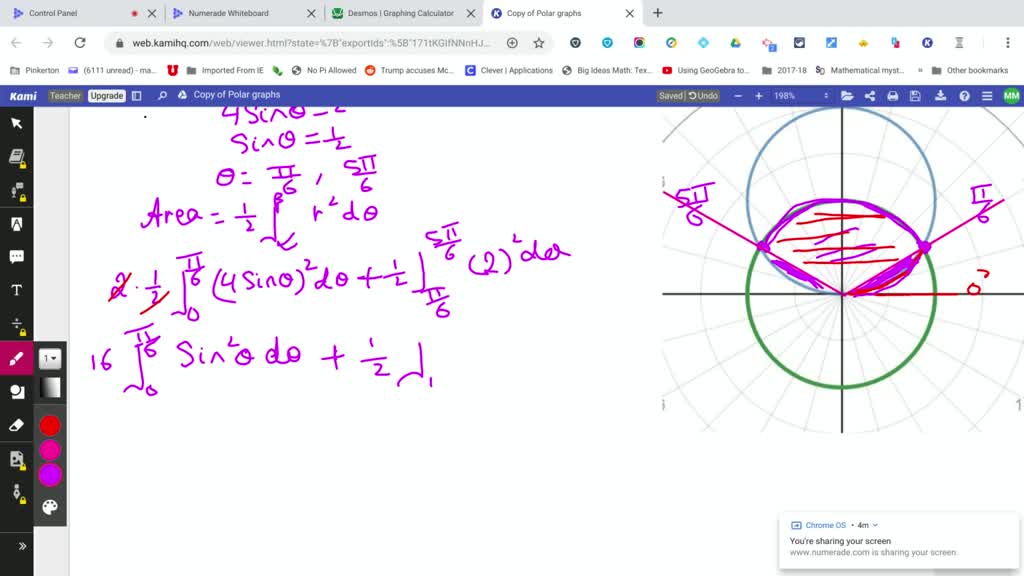Viewport: 1024px width, 576px height.
Task: Select the shapes tool
Action: pos(15,390)
